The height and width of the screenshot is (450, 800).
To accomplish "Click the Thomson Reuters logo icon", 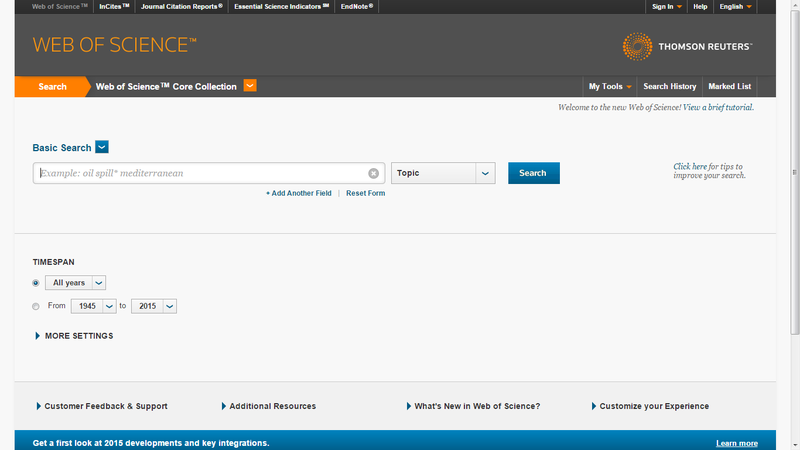I will click(x=637, y=46).
